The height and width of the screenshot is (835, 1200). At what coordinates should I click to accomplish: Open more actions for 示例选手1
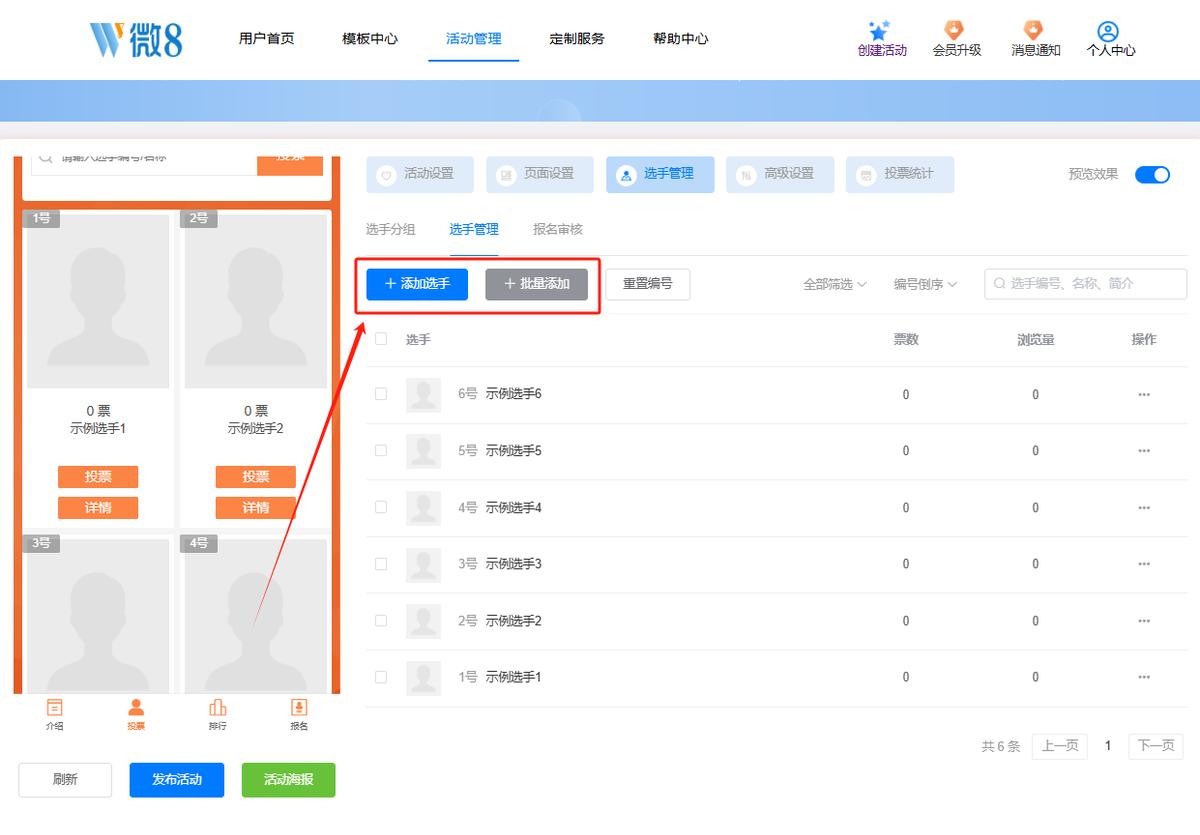1144,677
